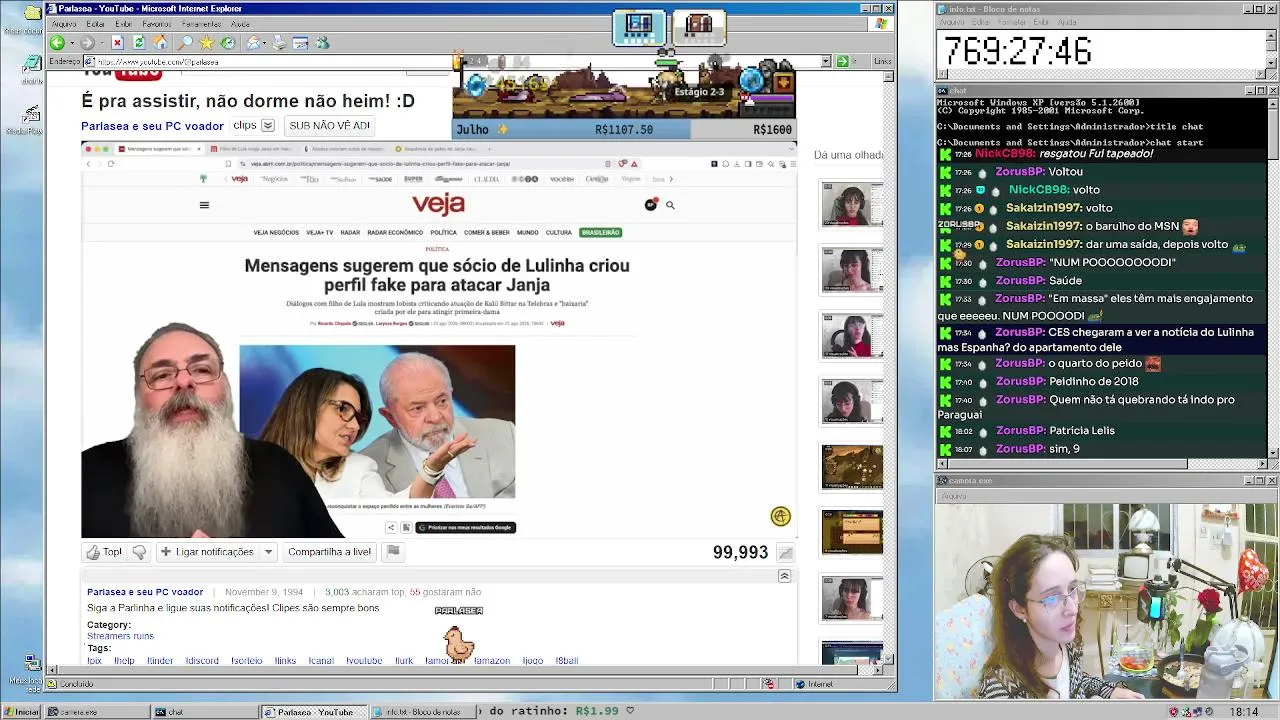Open the Formatar menu in Bloco de notas

(1014, 22)
